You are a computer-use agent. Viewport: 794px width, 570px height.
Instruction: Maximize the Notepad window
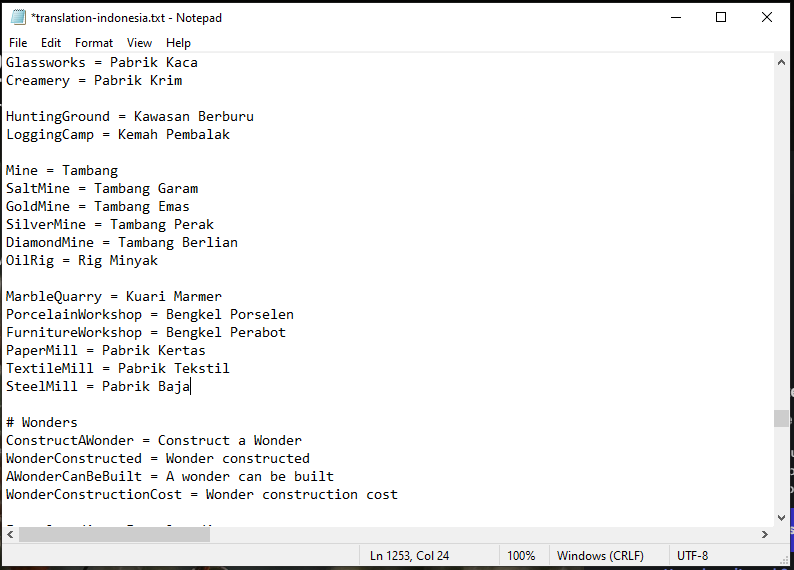coord(721,17)
